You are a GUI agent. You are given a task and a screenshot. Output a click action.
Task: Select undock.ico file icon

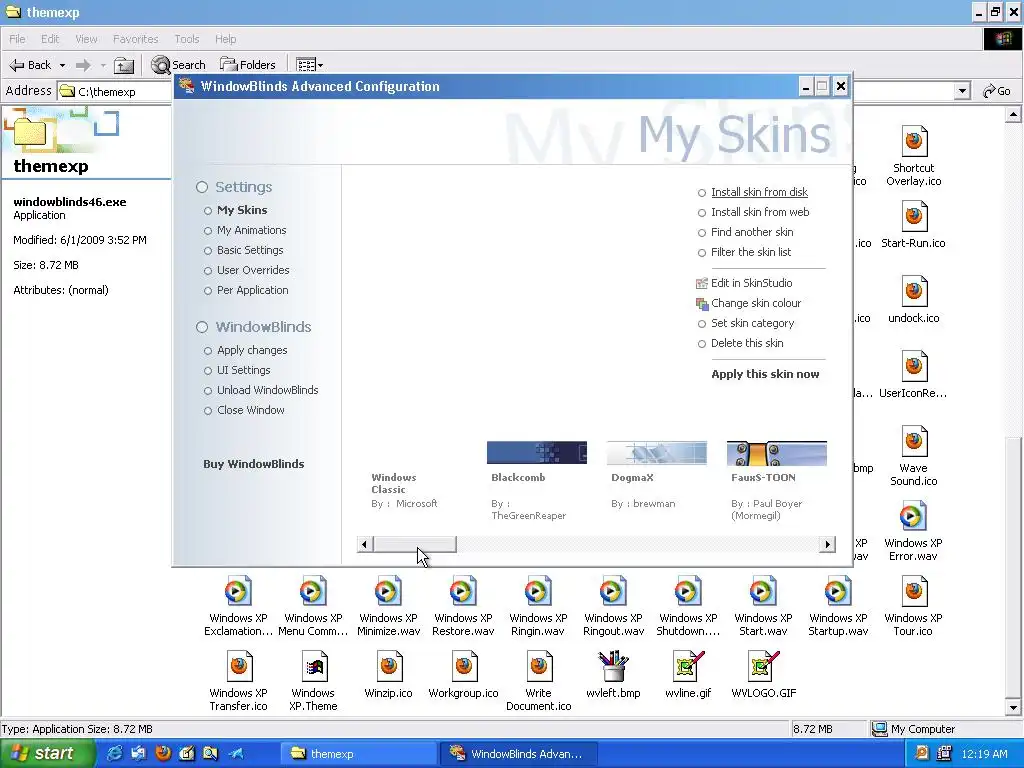(914, 292)
